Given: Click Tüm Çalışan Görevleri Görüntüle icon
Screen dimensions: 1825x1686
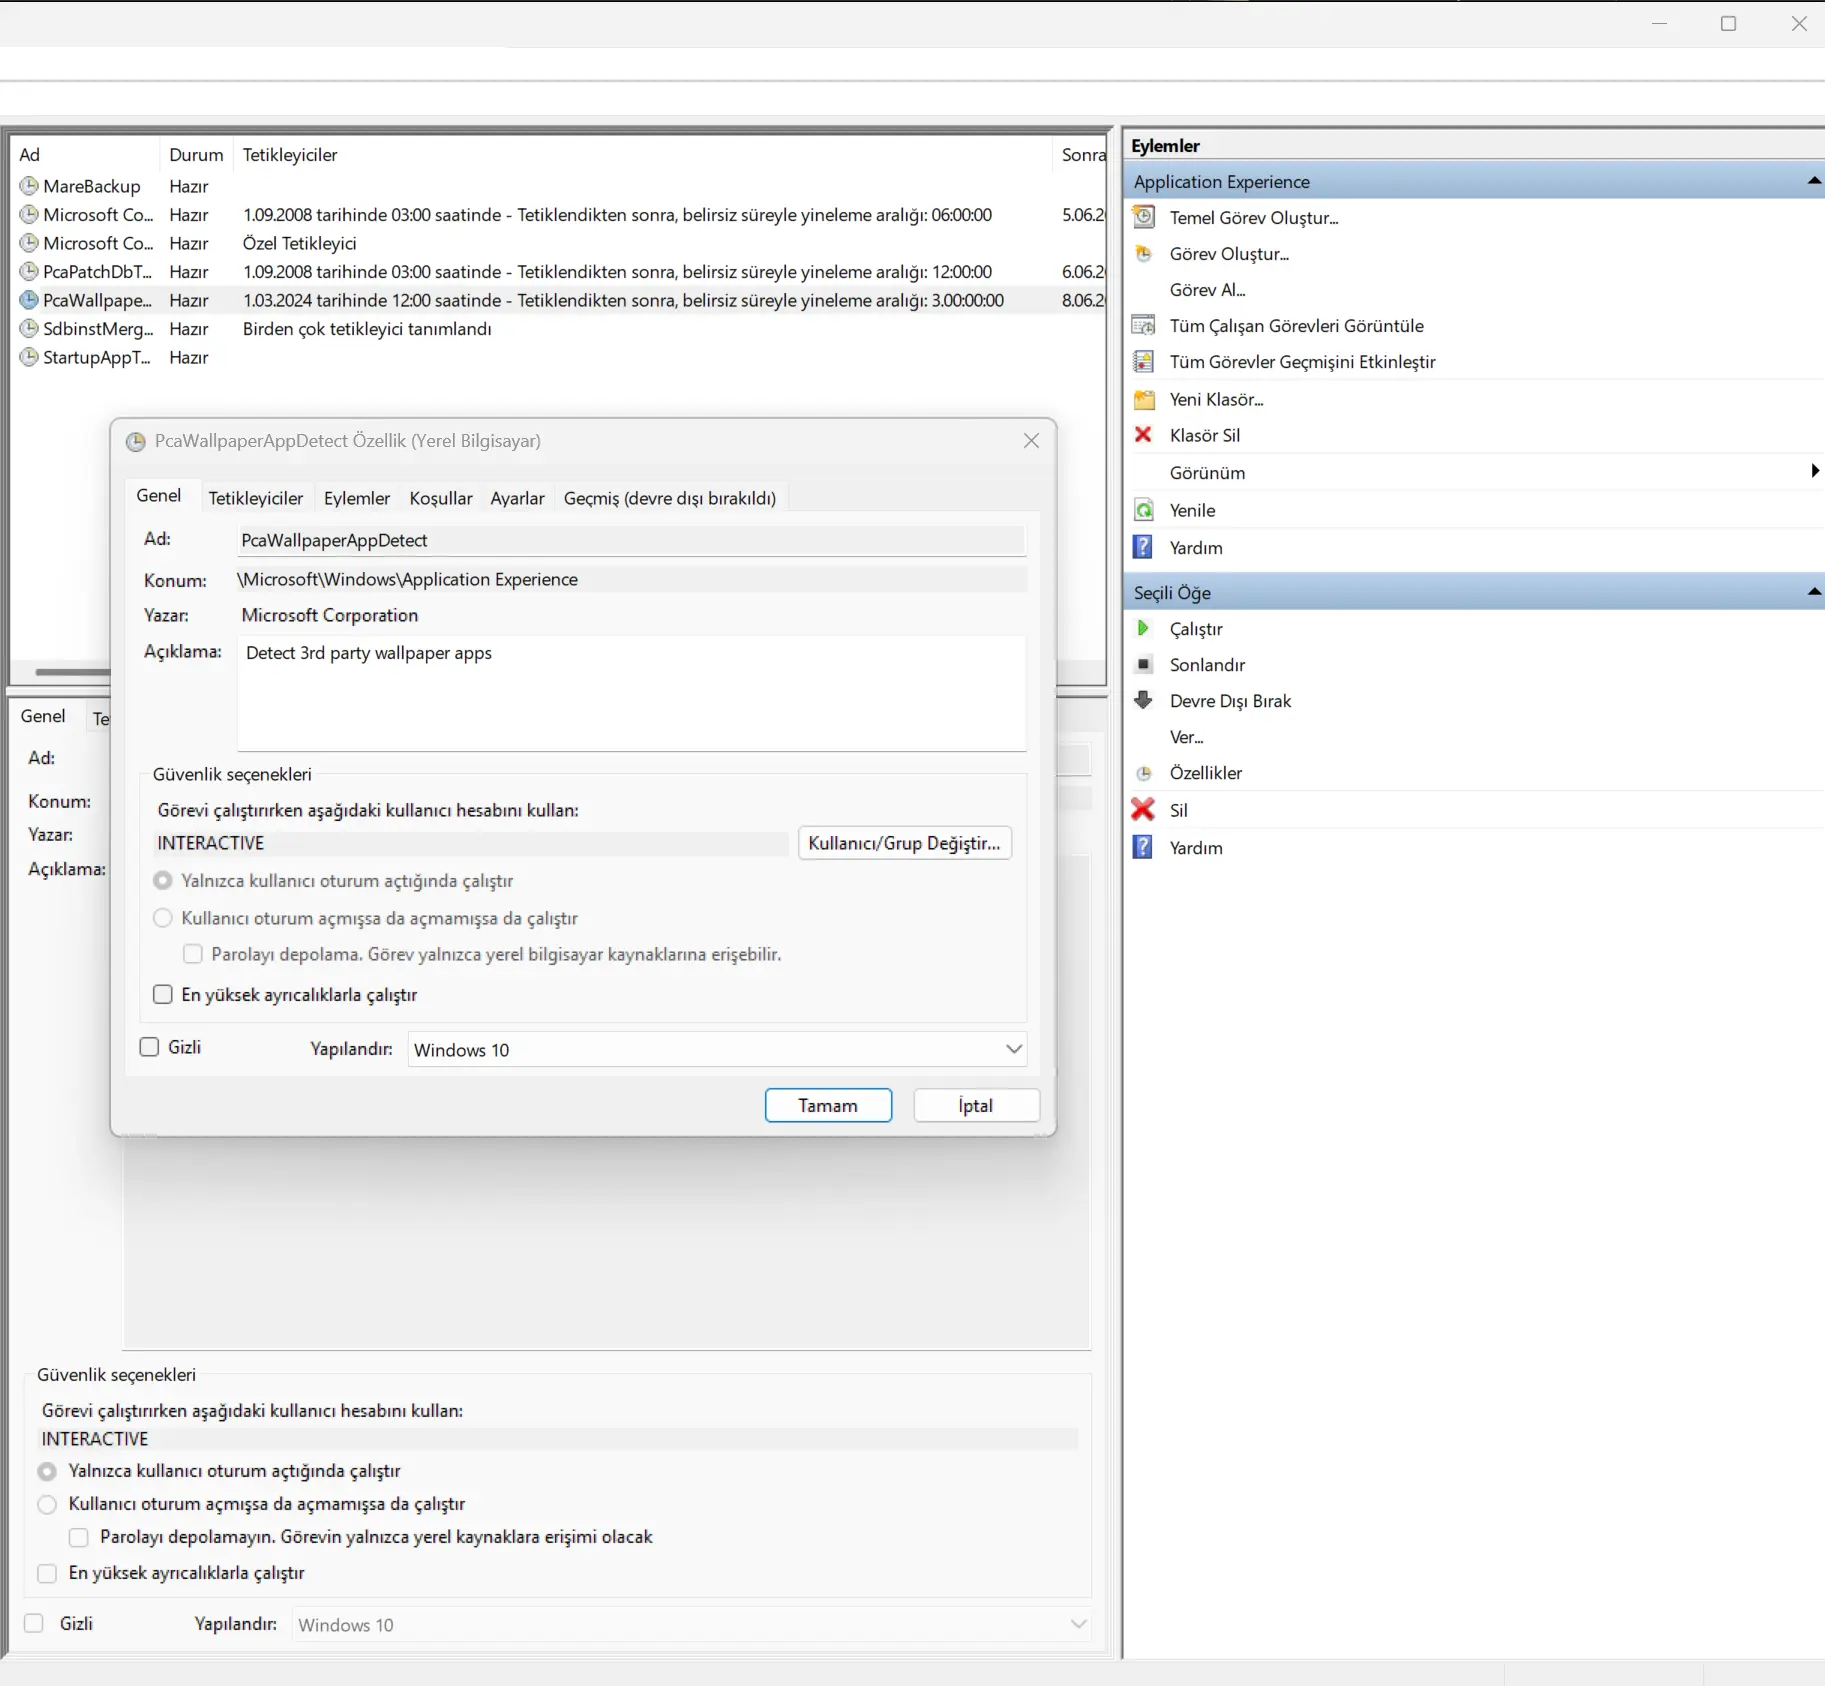Looking at the screenshot, I should [x=1144, y=326].
